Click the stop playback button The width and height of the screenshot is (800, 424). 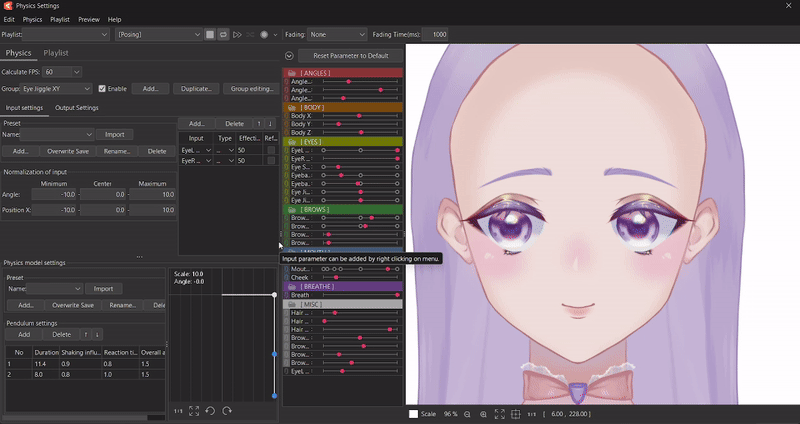pyautogui.click(x=211, y=34)
